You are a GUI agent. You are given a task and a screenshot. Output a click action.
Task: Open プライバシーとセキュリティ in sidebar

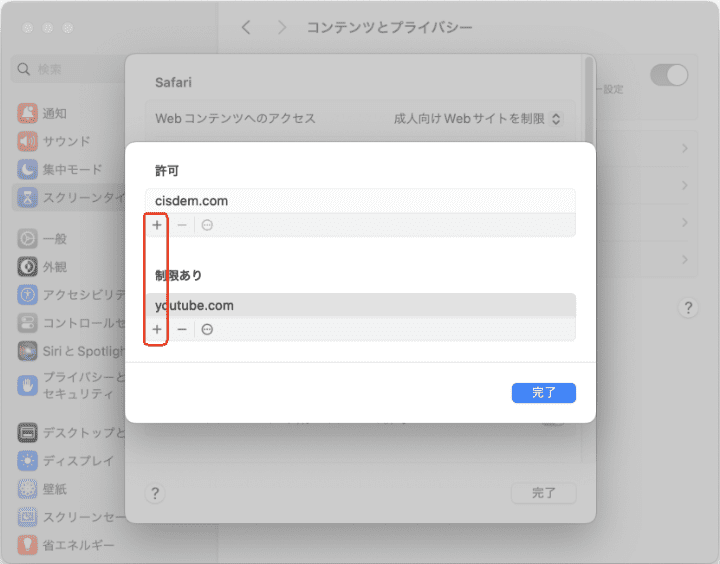[x=69, y=385]
